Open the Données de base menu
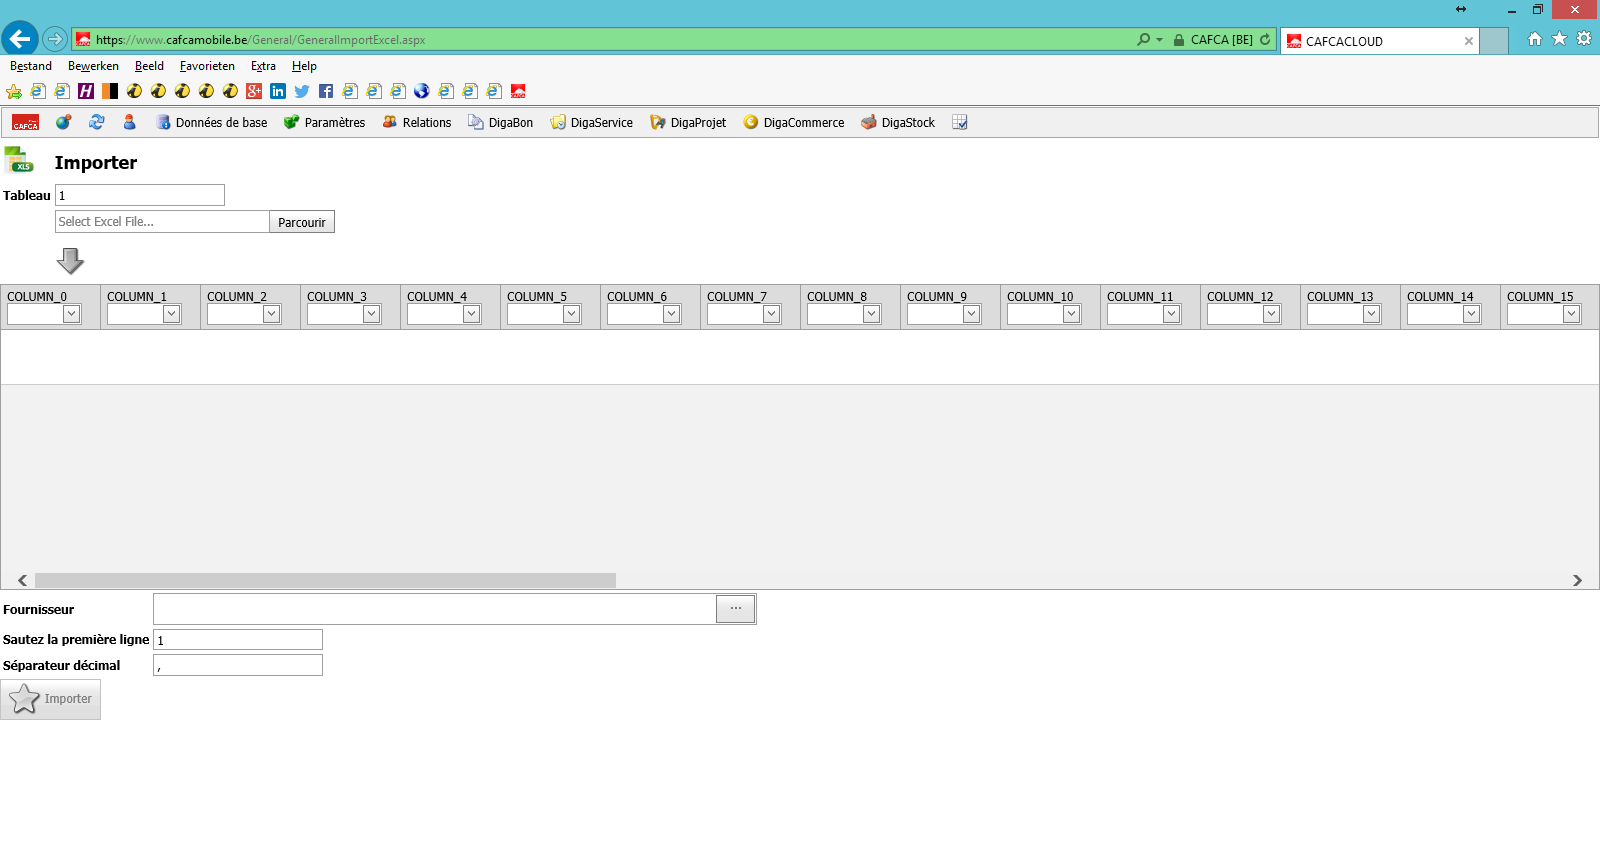 click(x=212, y=123)
